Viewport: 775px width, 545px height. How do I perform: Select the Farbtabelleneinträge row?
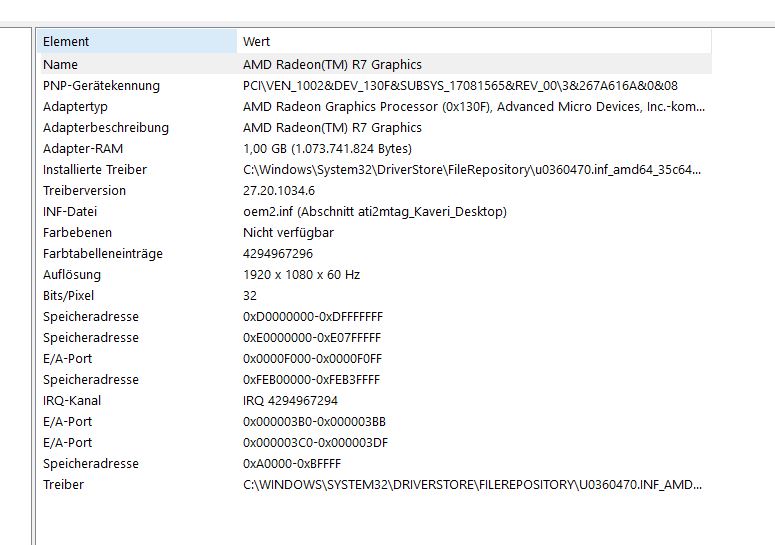click(x=103, y=253)
